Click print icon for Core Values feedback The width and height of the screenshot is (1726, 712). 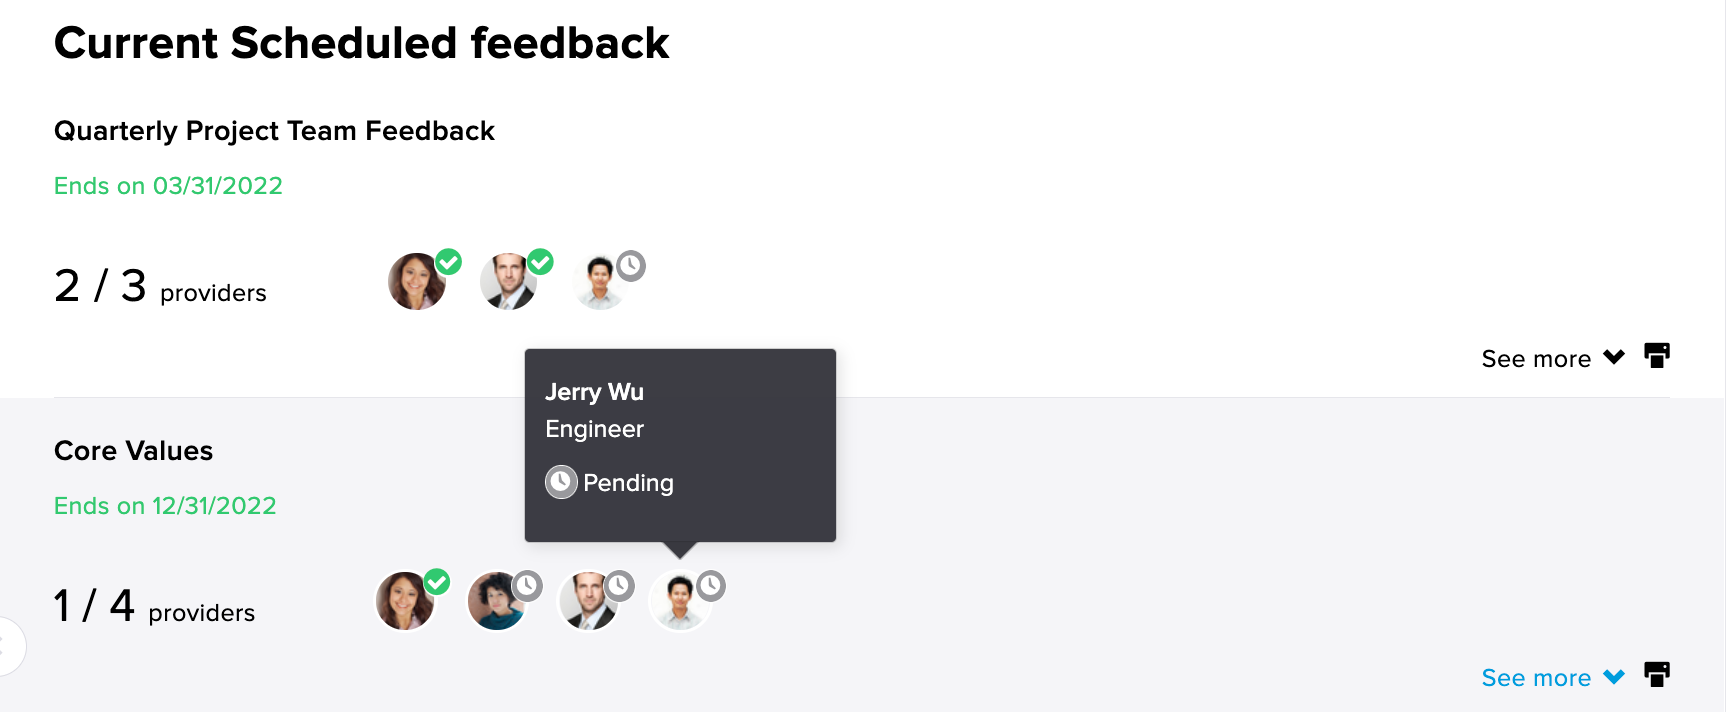click(x=1657, y=675)
